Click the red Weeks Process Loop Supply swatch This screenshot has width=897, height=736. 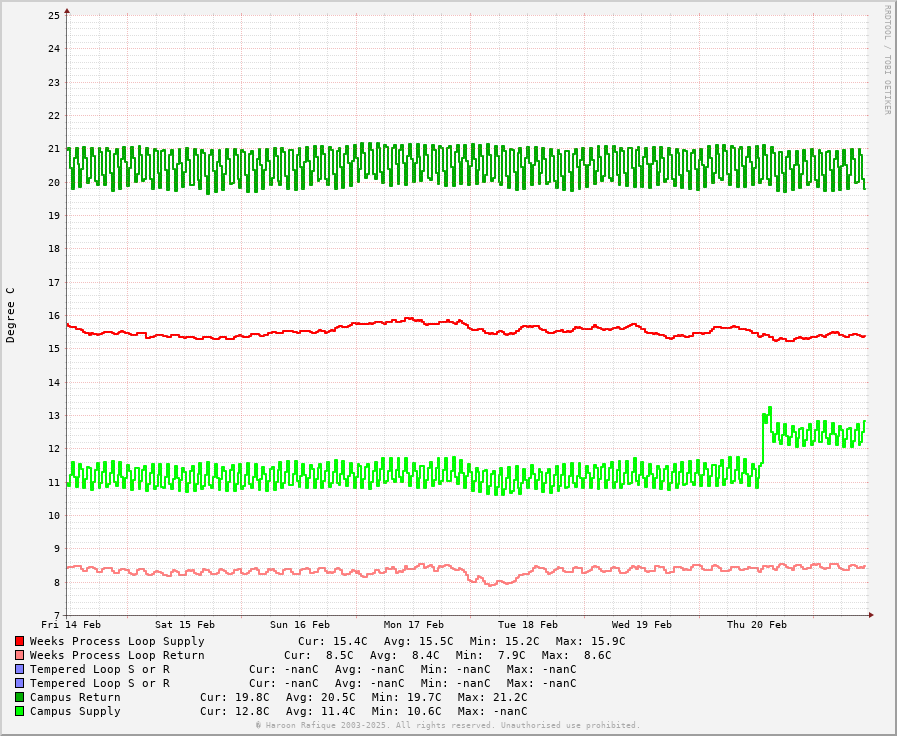[x=19, y=641]
